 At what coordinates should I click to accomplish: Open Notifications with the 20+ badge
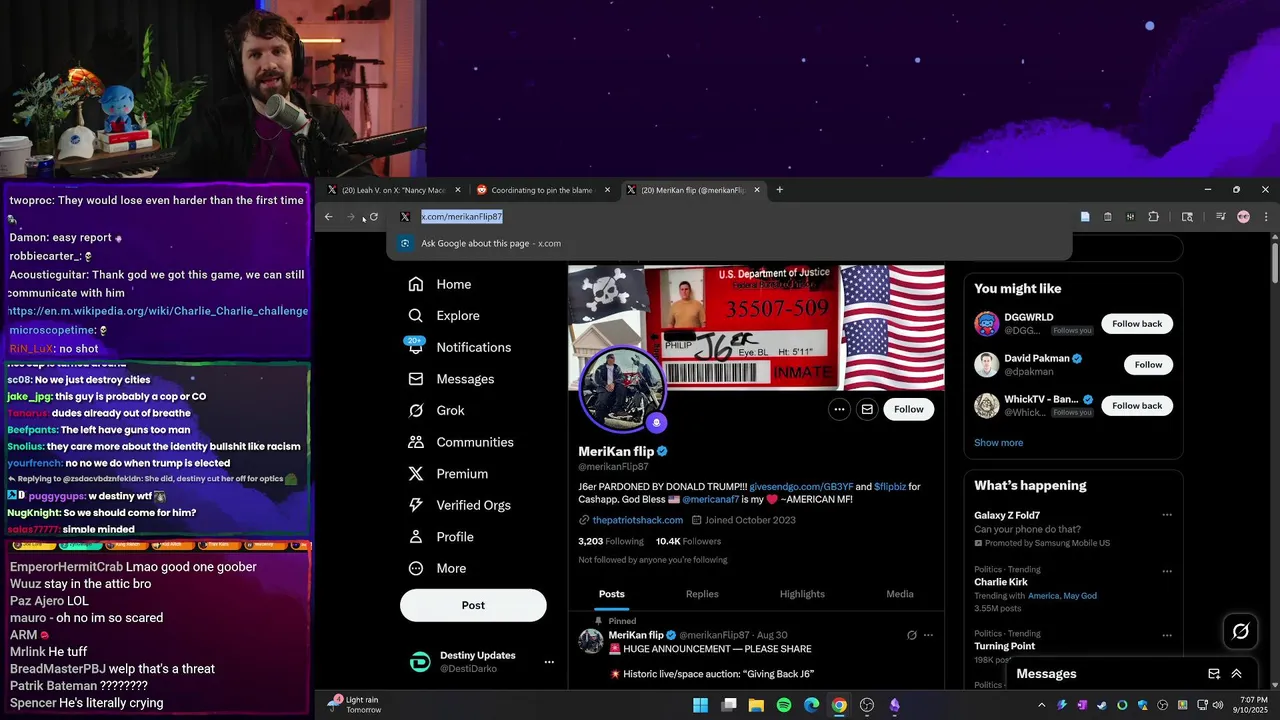click(460, 347)
